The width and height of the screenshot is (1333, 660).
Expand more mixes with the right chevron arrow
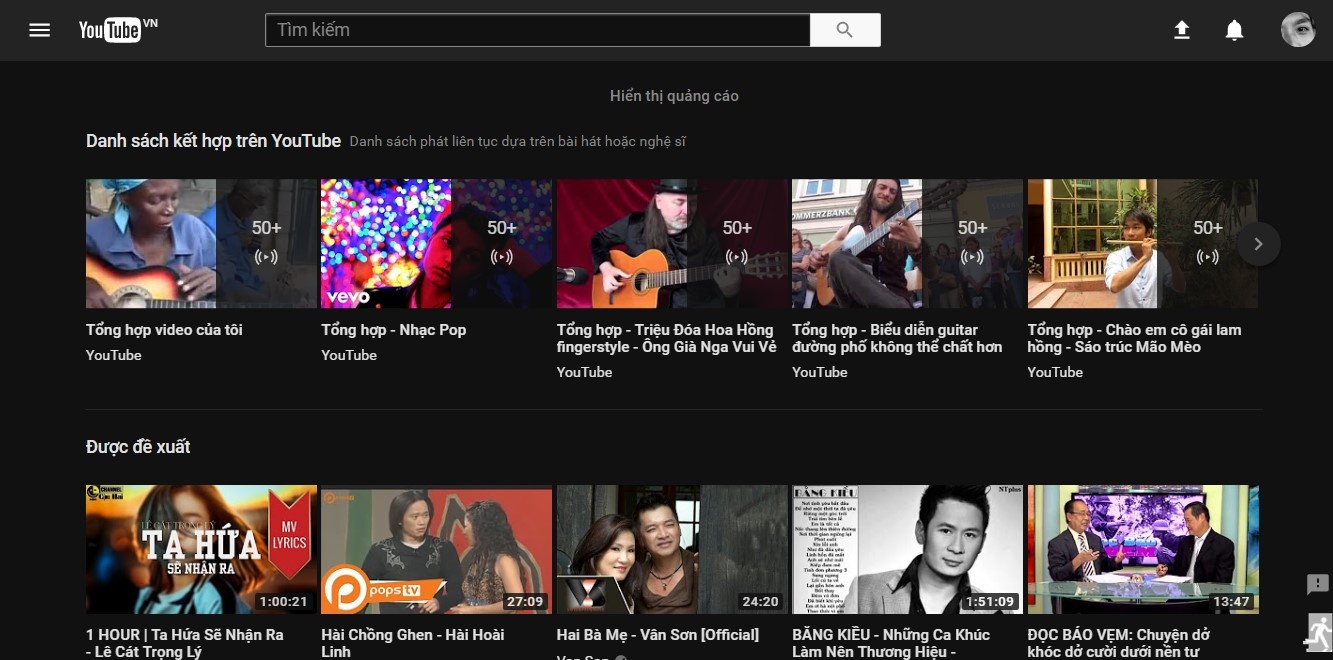click(x=1258, y=243)
